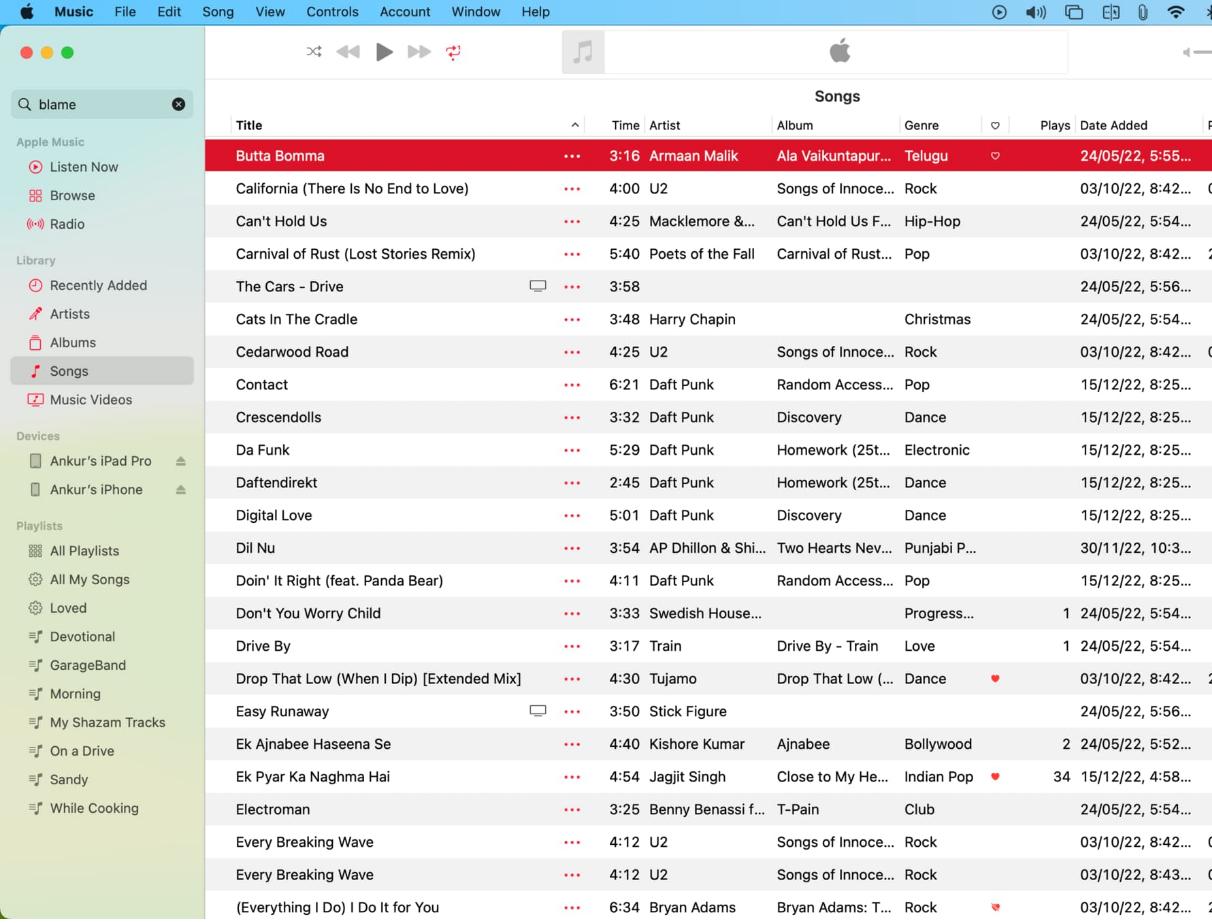This screenshot has height=923, width=1212.
Task: Open the Controls menu
Action: [x=332, y=12]
